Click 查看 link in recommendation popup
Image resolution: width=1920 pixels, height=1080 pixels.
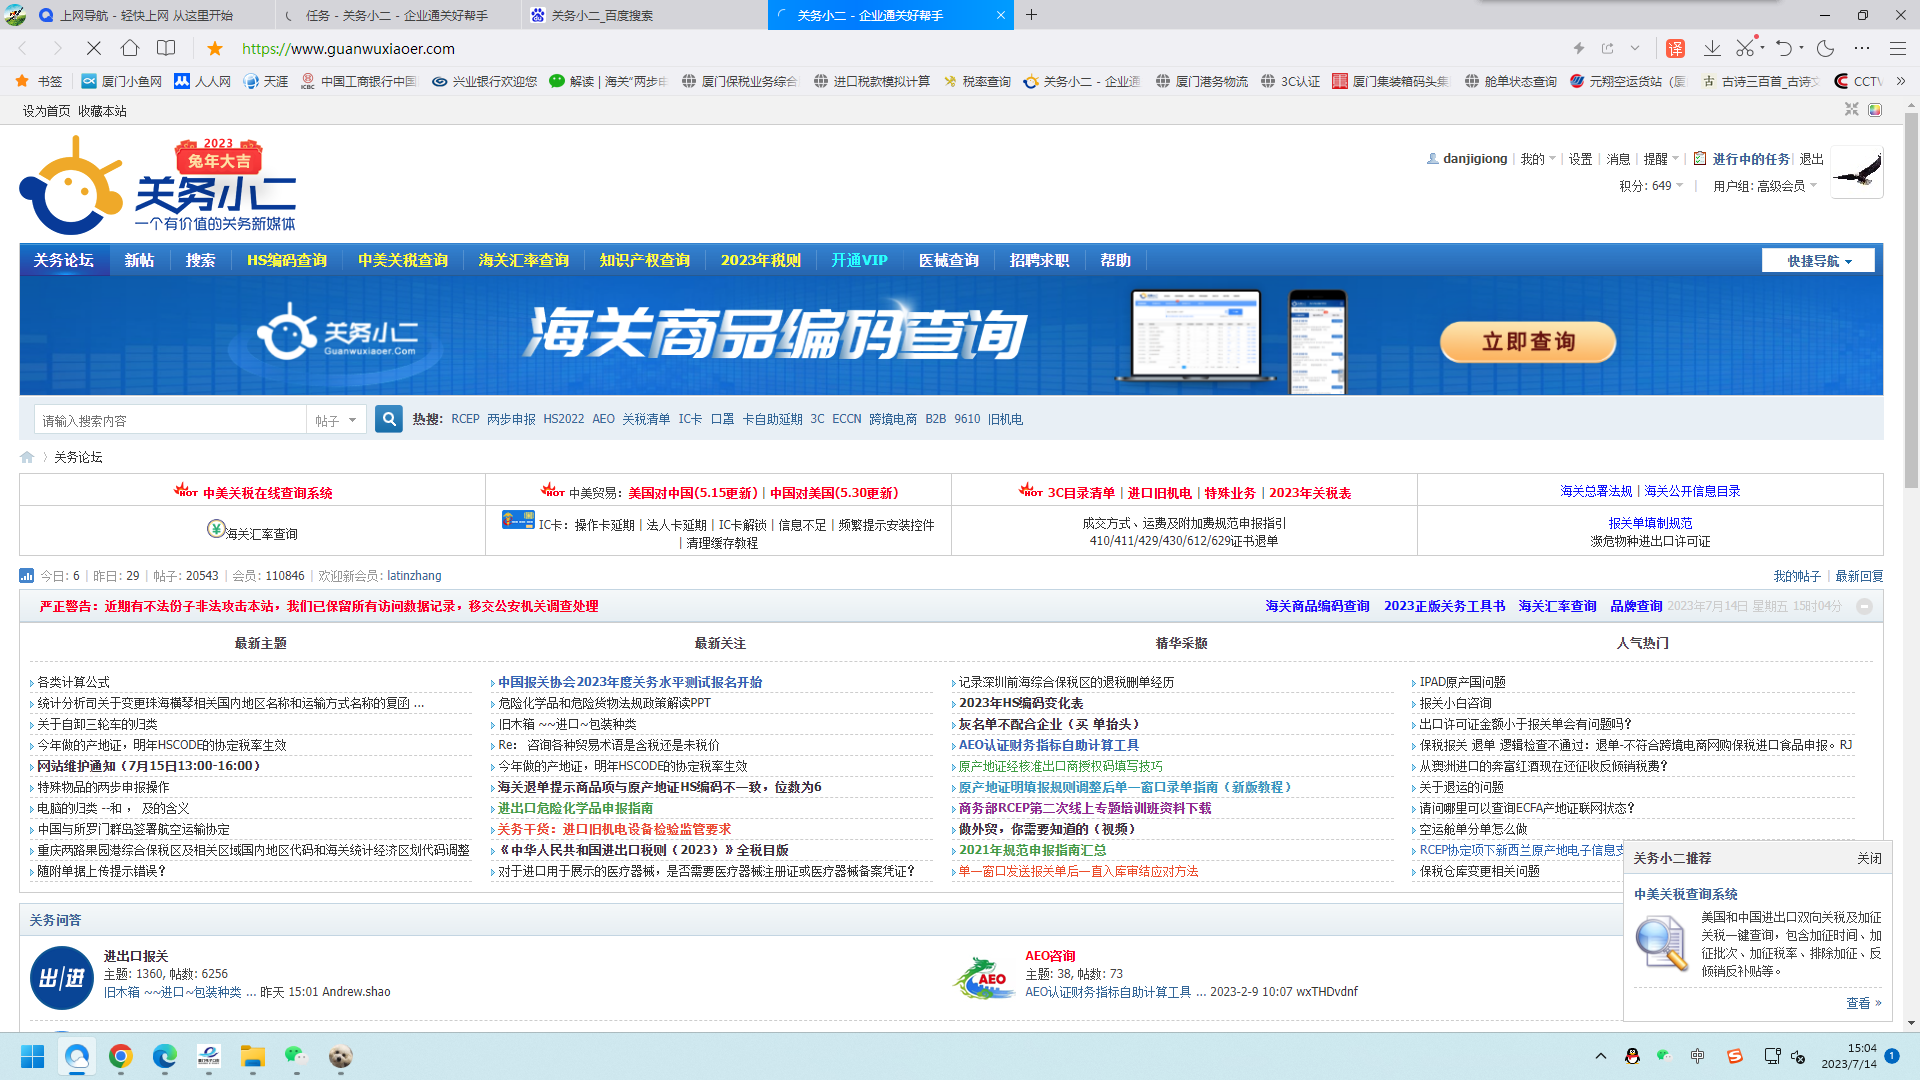click(x=1863, y=1003)
